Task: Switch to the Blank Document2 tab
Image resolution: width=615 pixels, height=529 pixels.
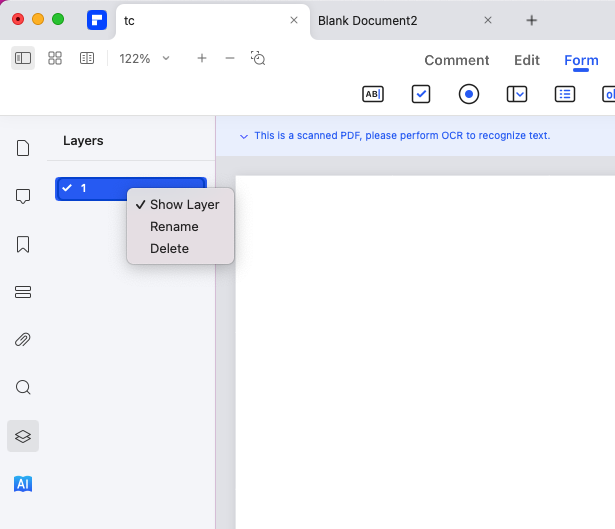Action: point(381,20)
